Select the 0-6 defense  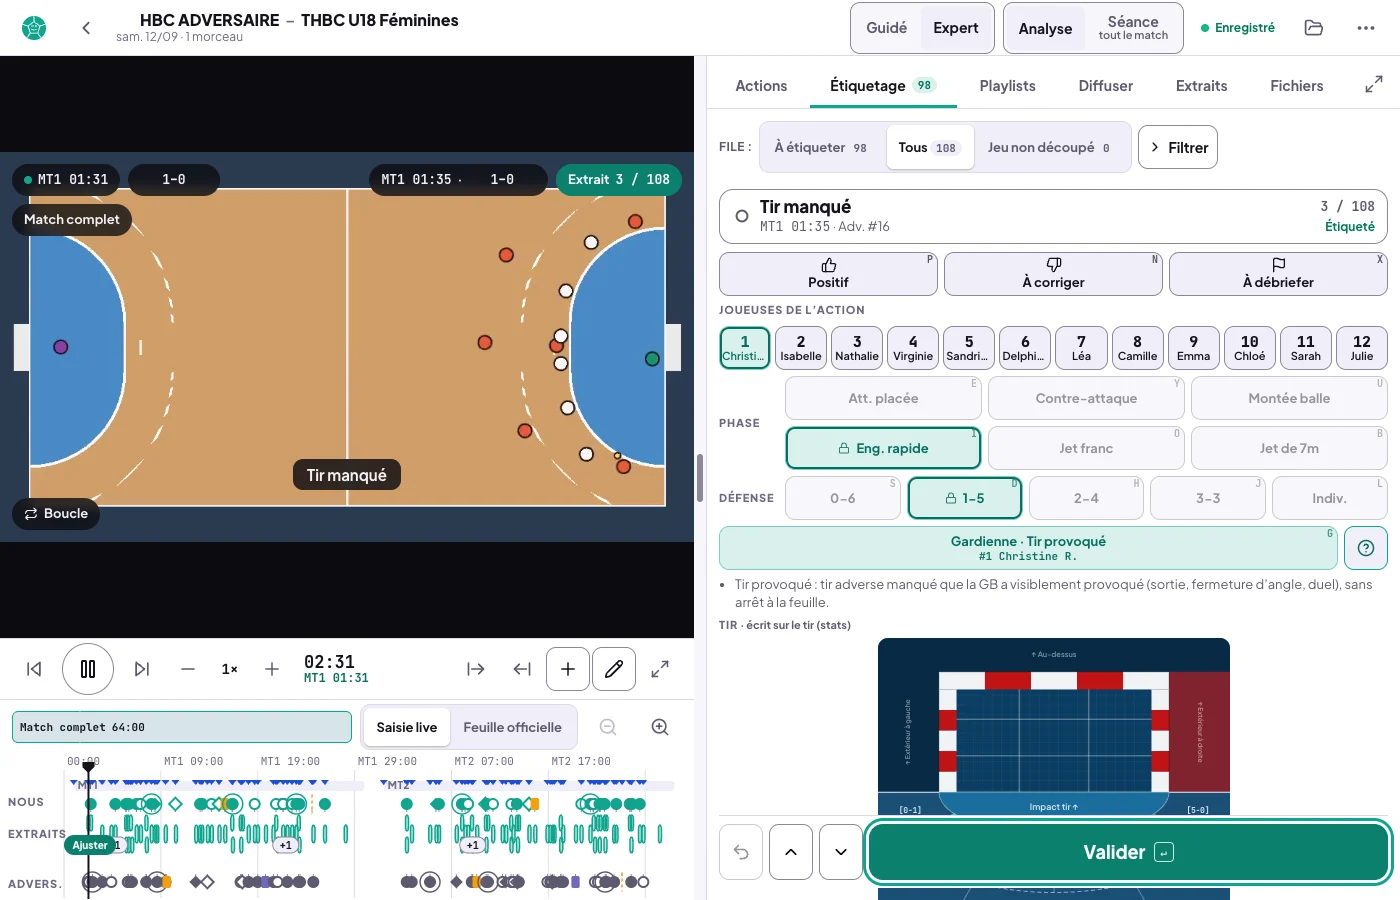tap(843, 498)
